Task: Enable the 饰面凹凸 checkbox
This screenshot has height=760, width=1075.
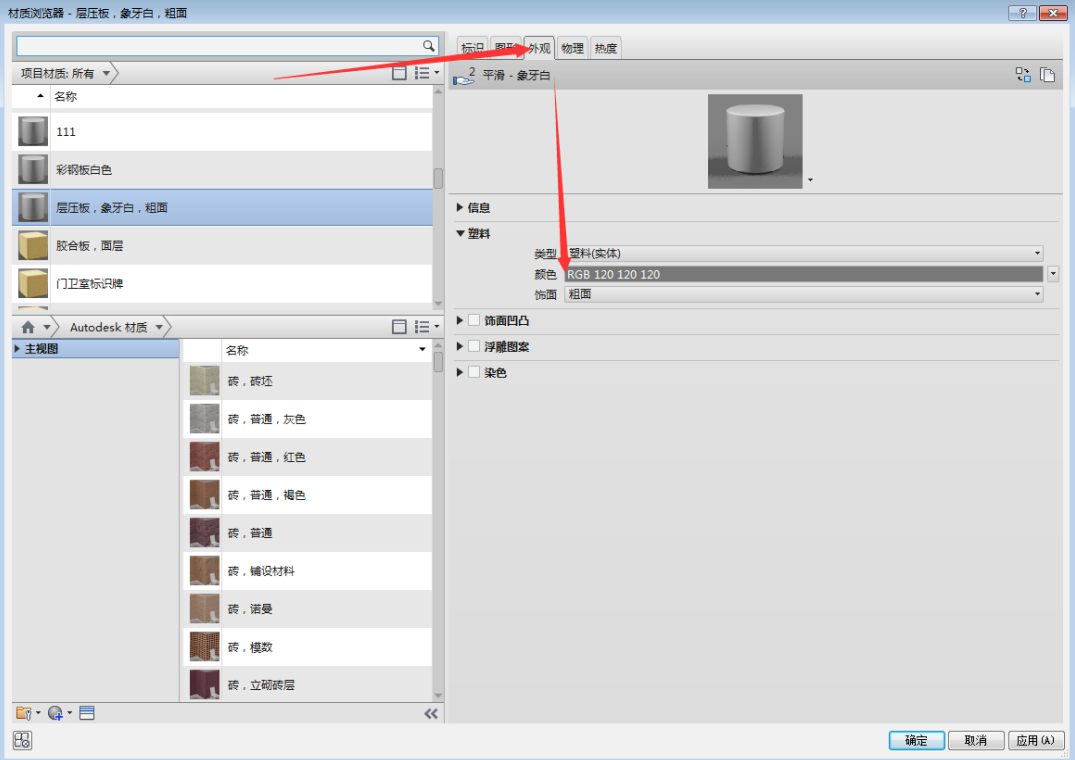Action: click(x=474, y=320)
